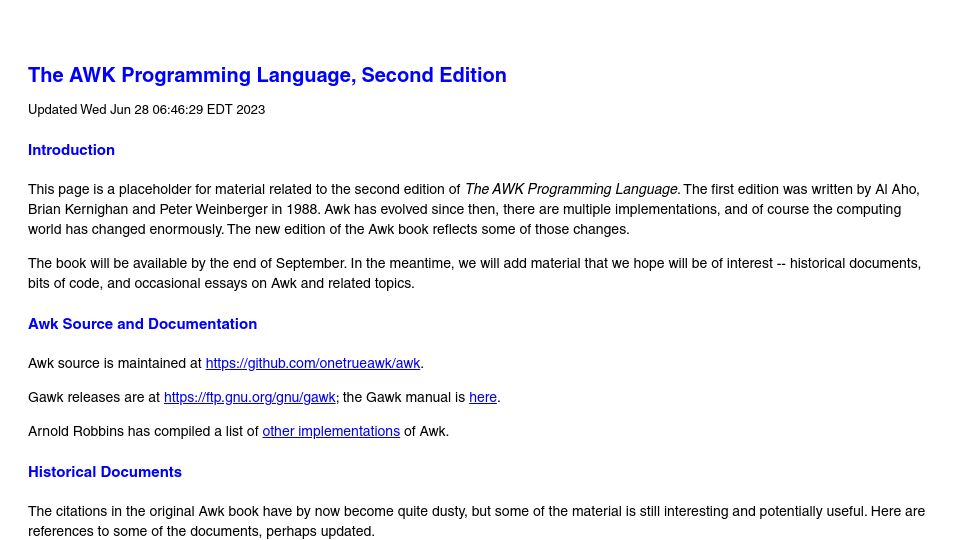The width and height of the screenshot is (960, 540).
Task: Click the italic text 'The AWK Programming Language'
Action: (571, 189)
